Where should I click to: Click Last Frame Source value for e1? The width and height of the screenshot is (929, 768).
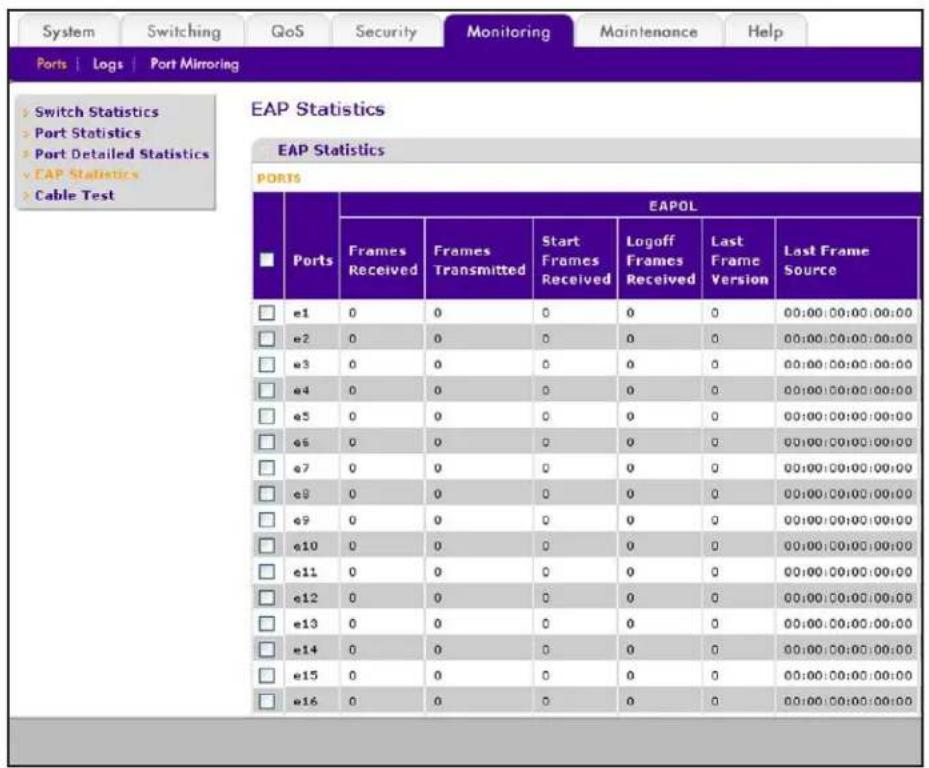(x=847, y=313)
